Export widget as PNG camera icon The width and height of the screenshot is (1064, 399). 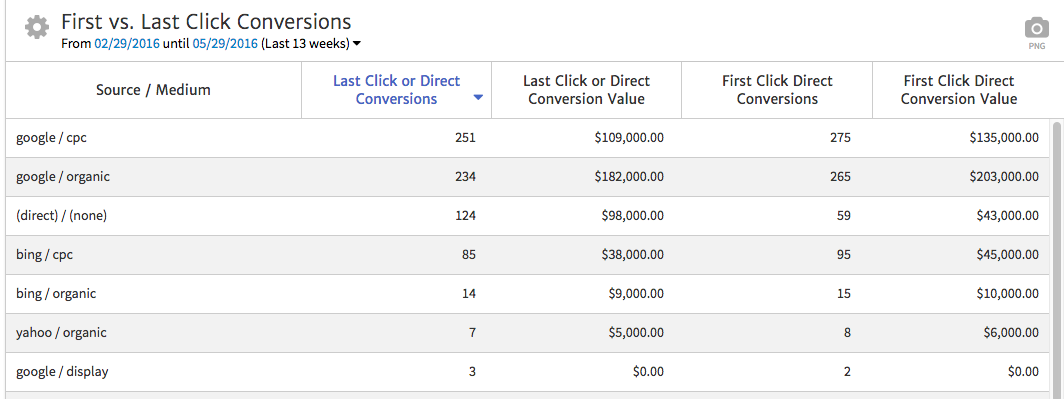[x=1036, y=33]
